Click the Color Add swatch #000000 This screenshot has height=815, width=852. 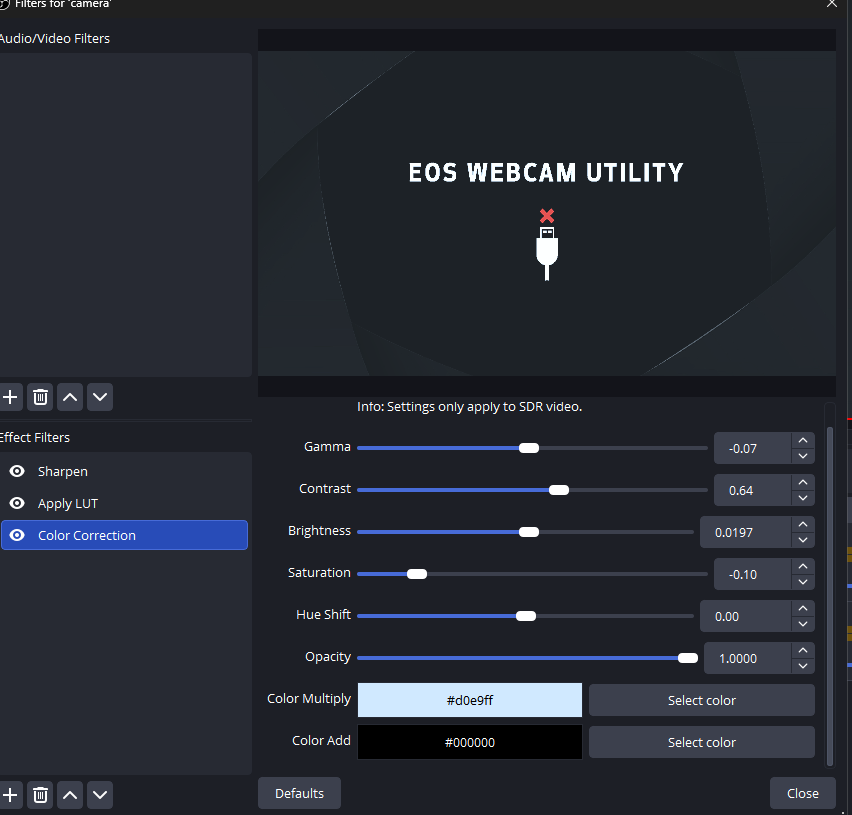click(469, 742)
